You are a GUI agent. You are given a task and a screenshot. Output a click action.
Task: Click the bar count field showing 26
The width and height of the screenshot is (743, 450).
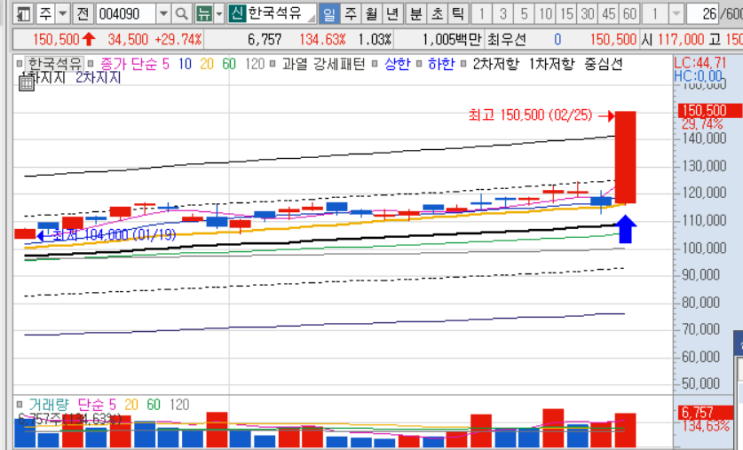click(703, 14)
